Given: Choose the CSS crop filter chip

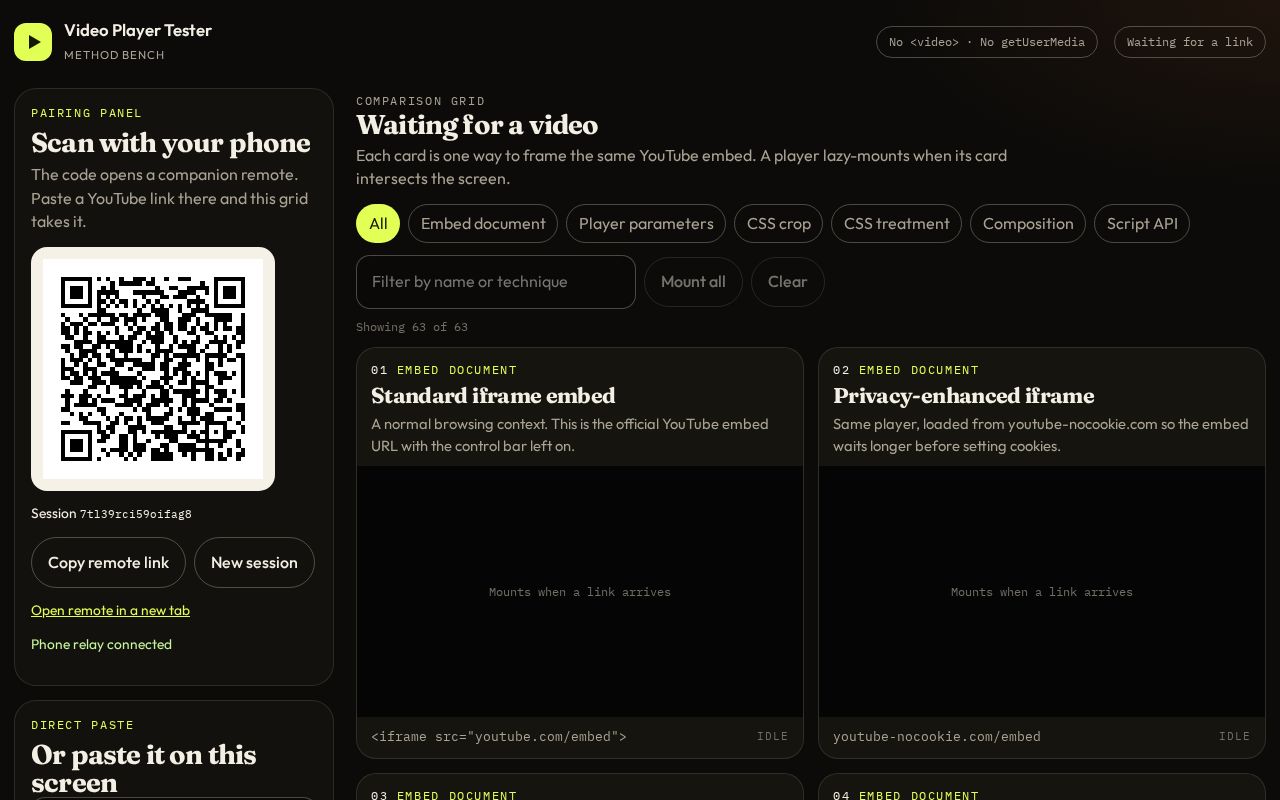Looking at the screenshot, I should [x=779, y=224].
